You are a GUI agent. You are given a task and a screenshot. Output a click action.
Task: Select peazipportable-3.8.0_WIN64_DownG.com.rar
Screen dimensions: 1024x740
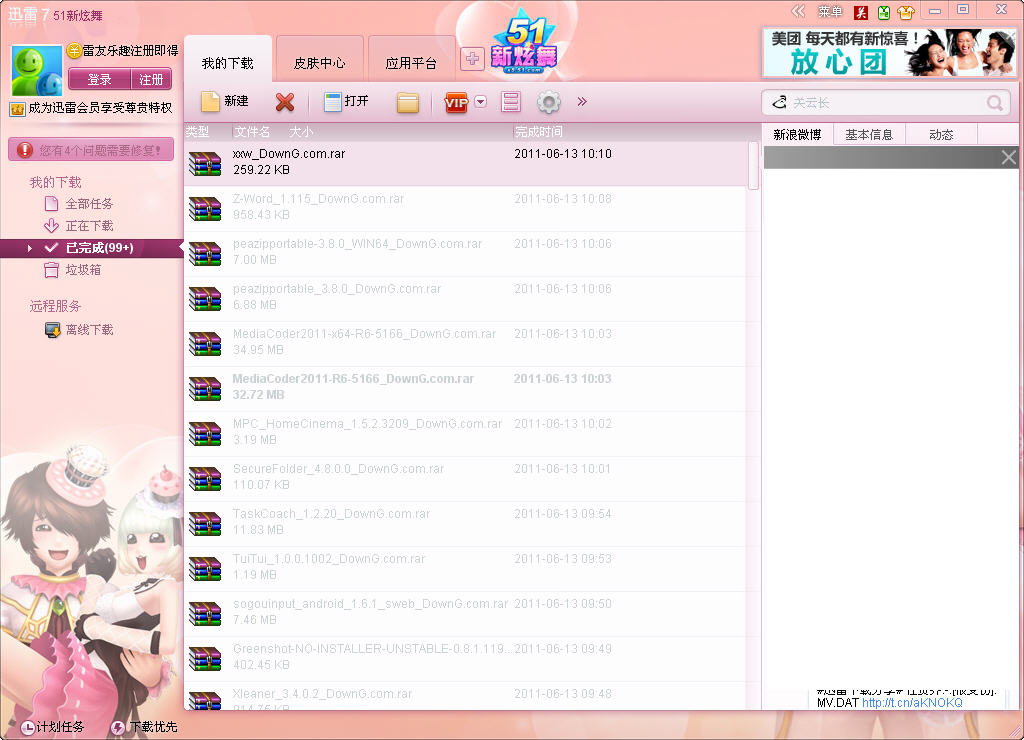pyautogui.click(x=466, y=253)
